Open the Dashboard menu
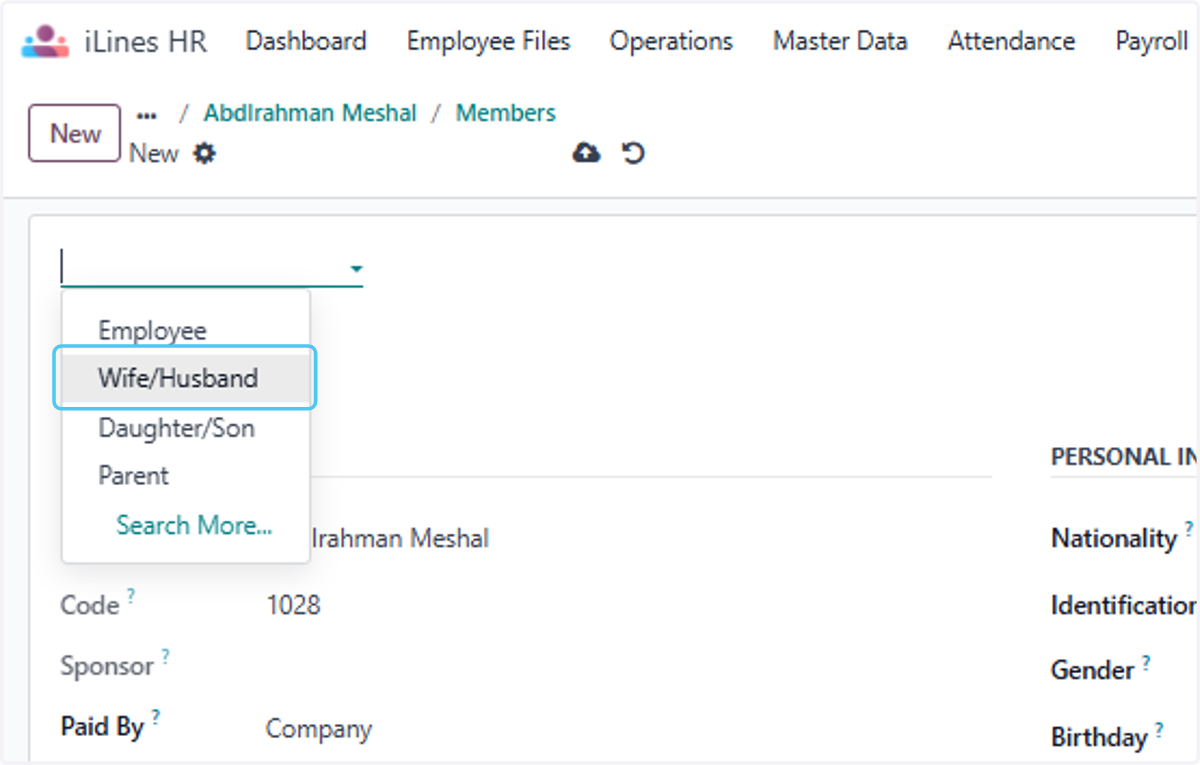Viewport: 1200px width, 765px height. point(306,41)
